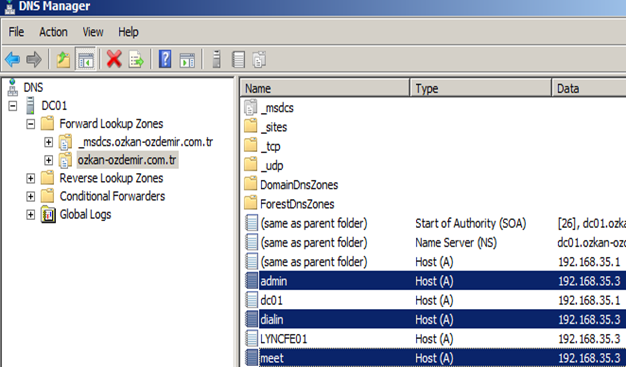This screenshot has height=367, width=626.
Task: Click the dc01 host record icon
Action: [x=251, y=300]
